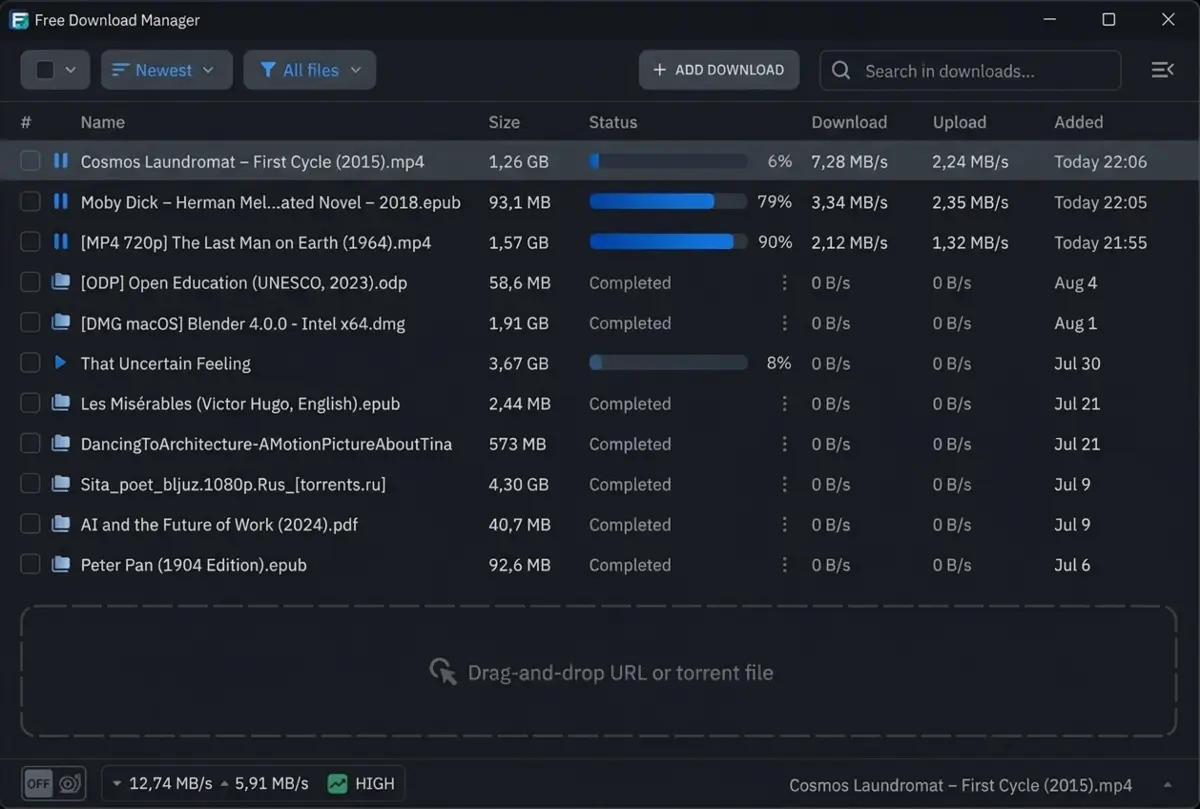Click the HIGH traffic mode indicator

click(x=361, y=784)
